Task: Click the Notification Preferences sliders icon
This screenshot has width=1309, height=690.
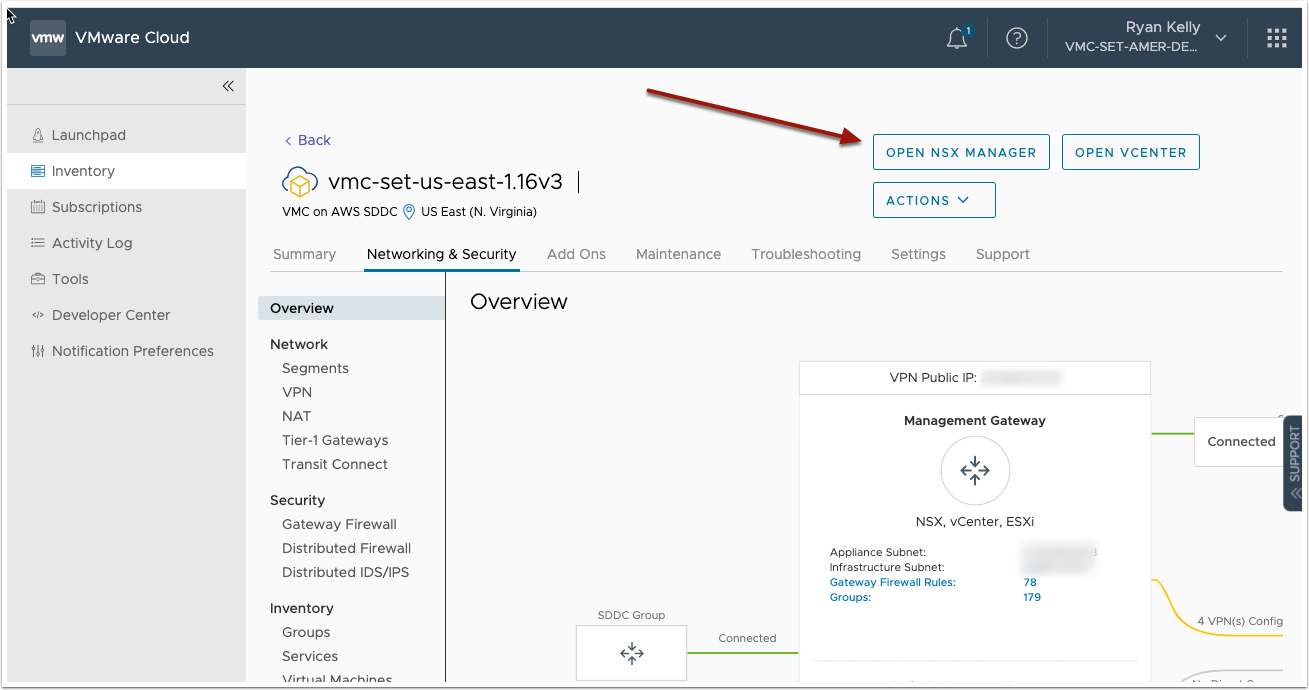Action: click(38, 351)
